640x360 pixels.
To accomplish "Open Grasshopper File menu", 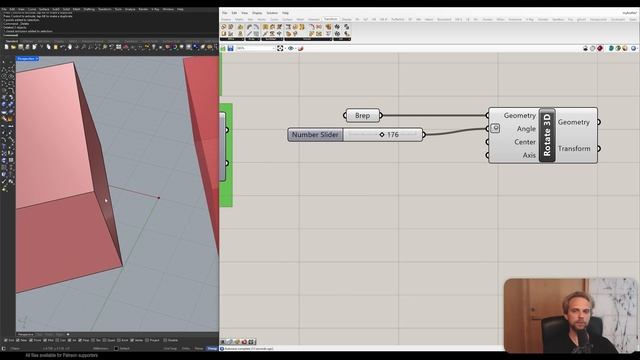I will coord(224,13).
